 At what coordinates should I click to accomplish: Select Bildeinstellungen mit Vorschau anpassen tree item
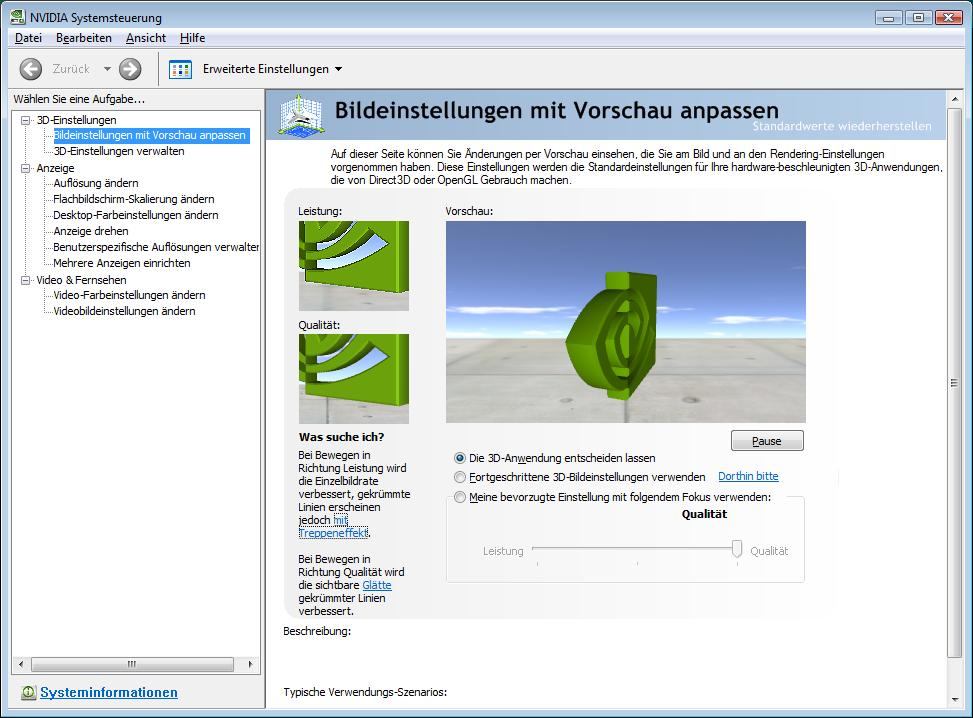coord(150,135)
